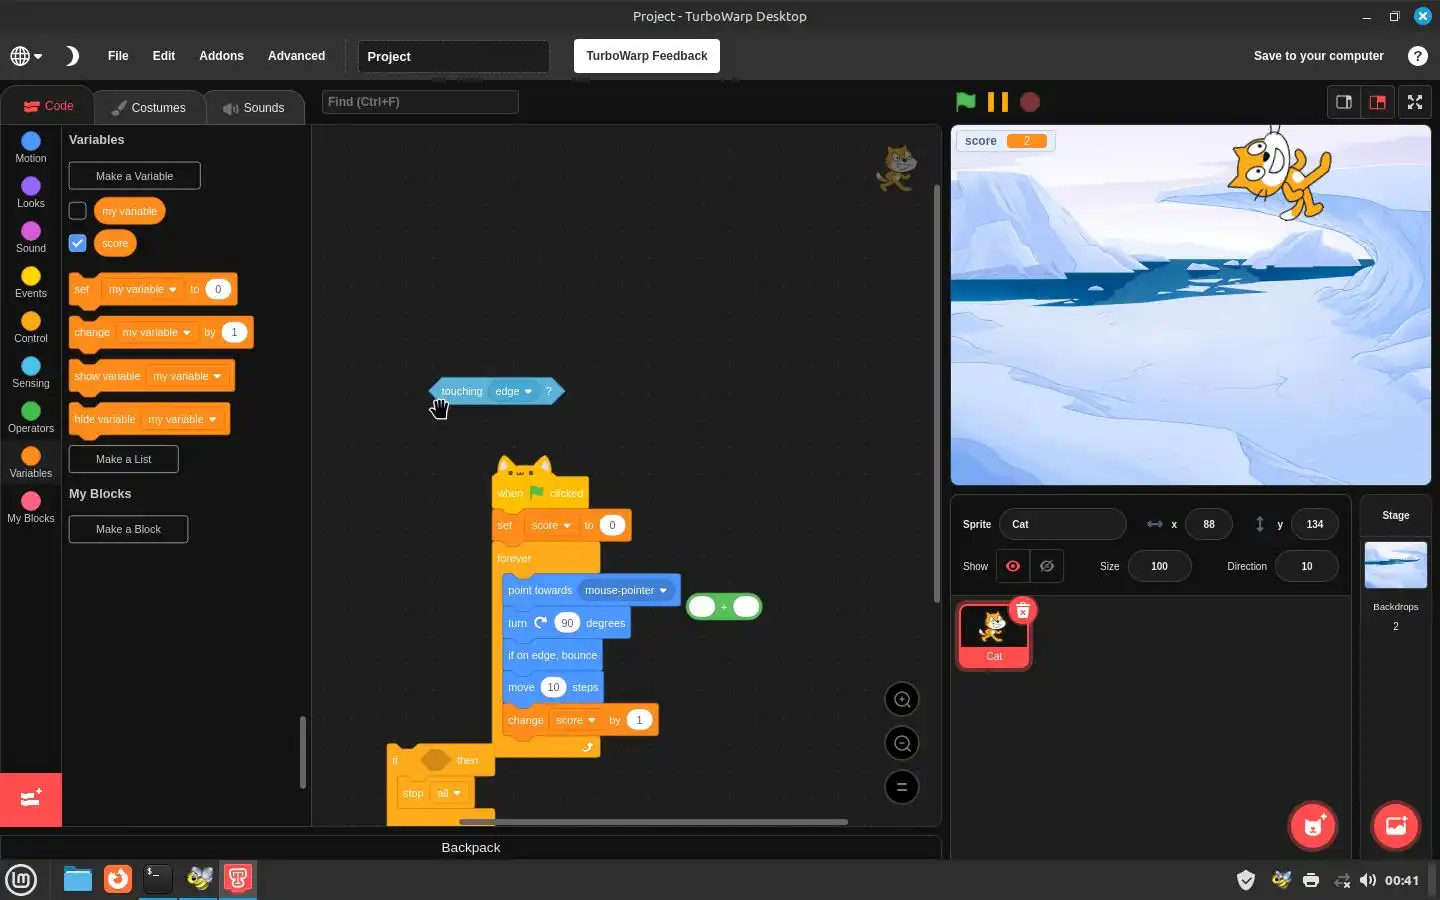Switch to large stage layout

[1377, 102]
